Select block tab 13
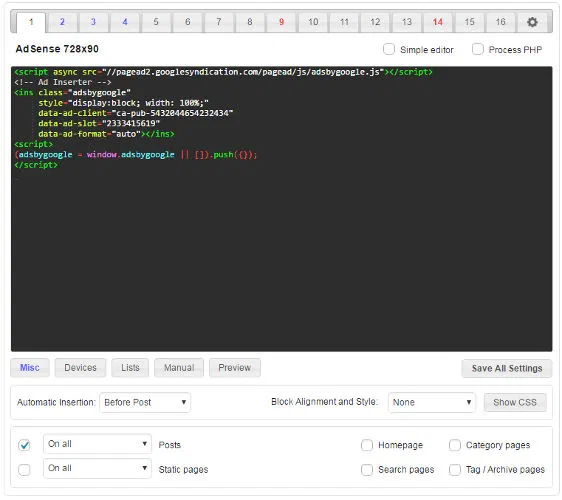Image resolution: width=562 pixels, height=500 pixels. [406, 22]
